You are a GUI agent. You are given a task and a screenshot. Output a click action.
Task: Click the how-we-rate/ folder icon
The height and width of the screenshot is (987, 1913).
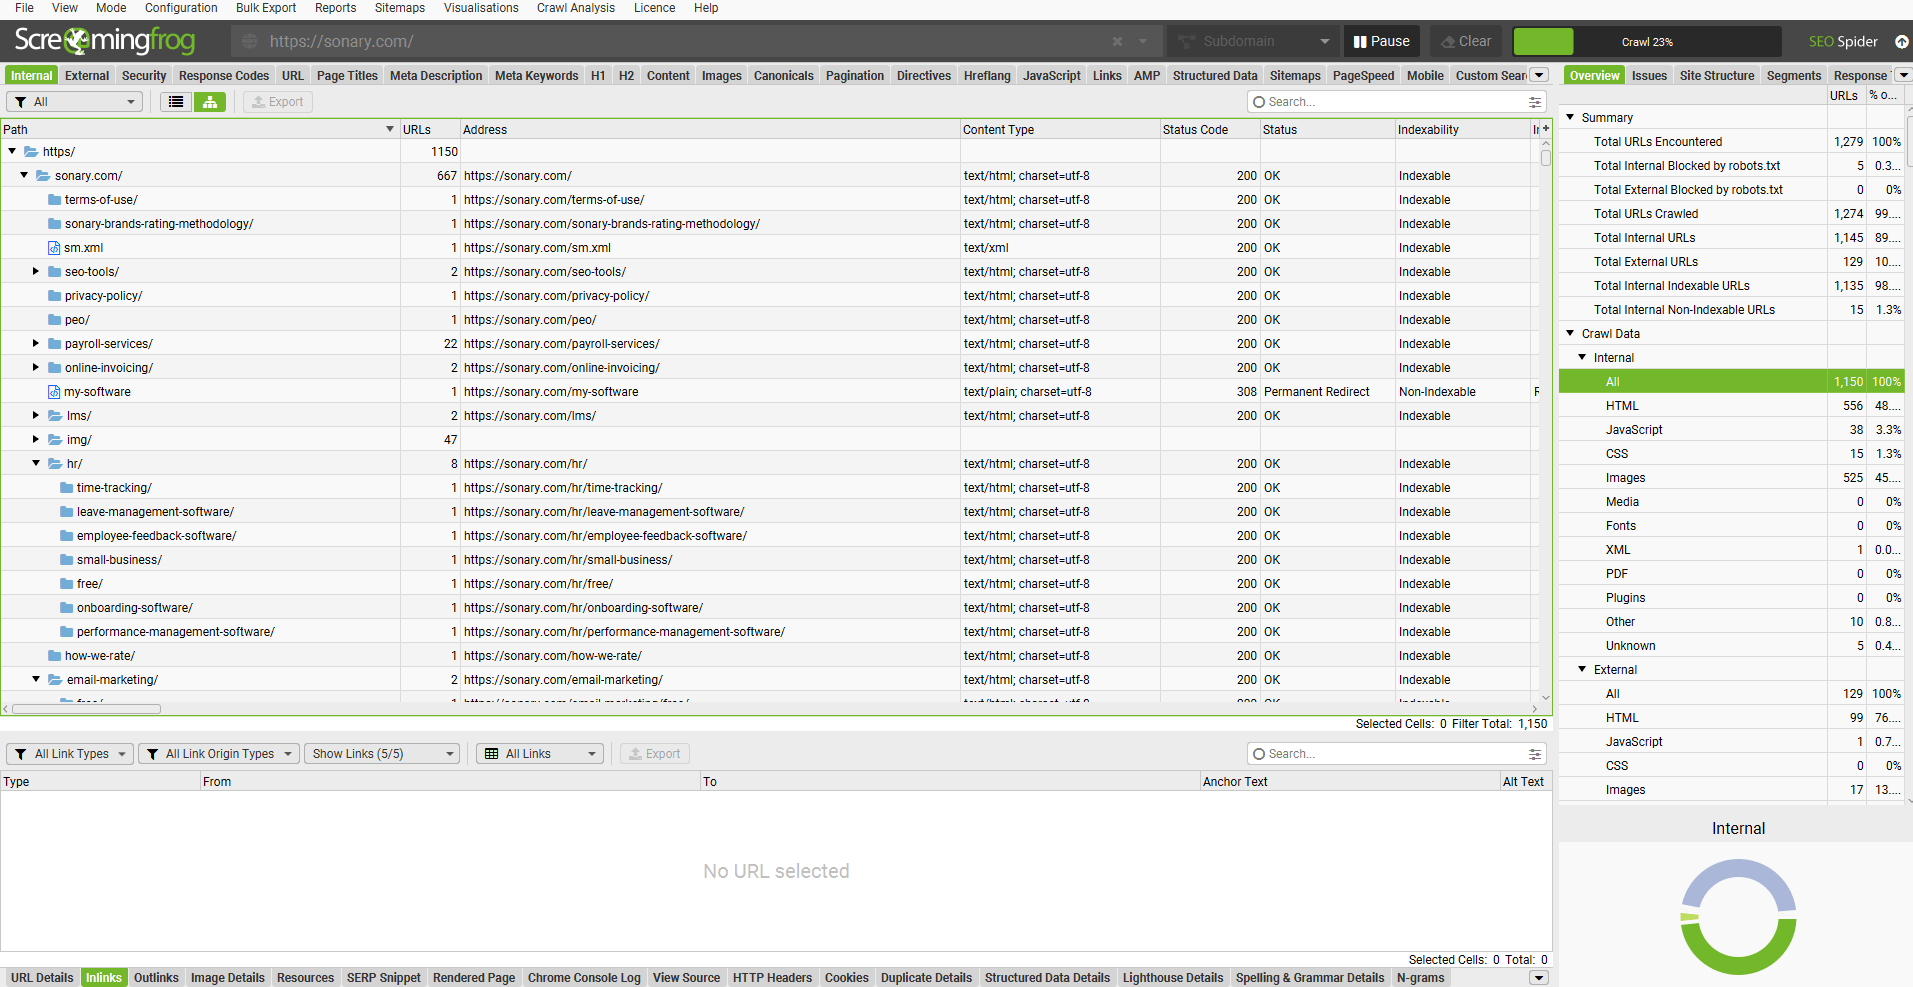pyautogui.click(x=55, y=656)
